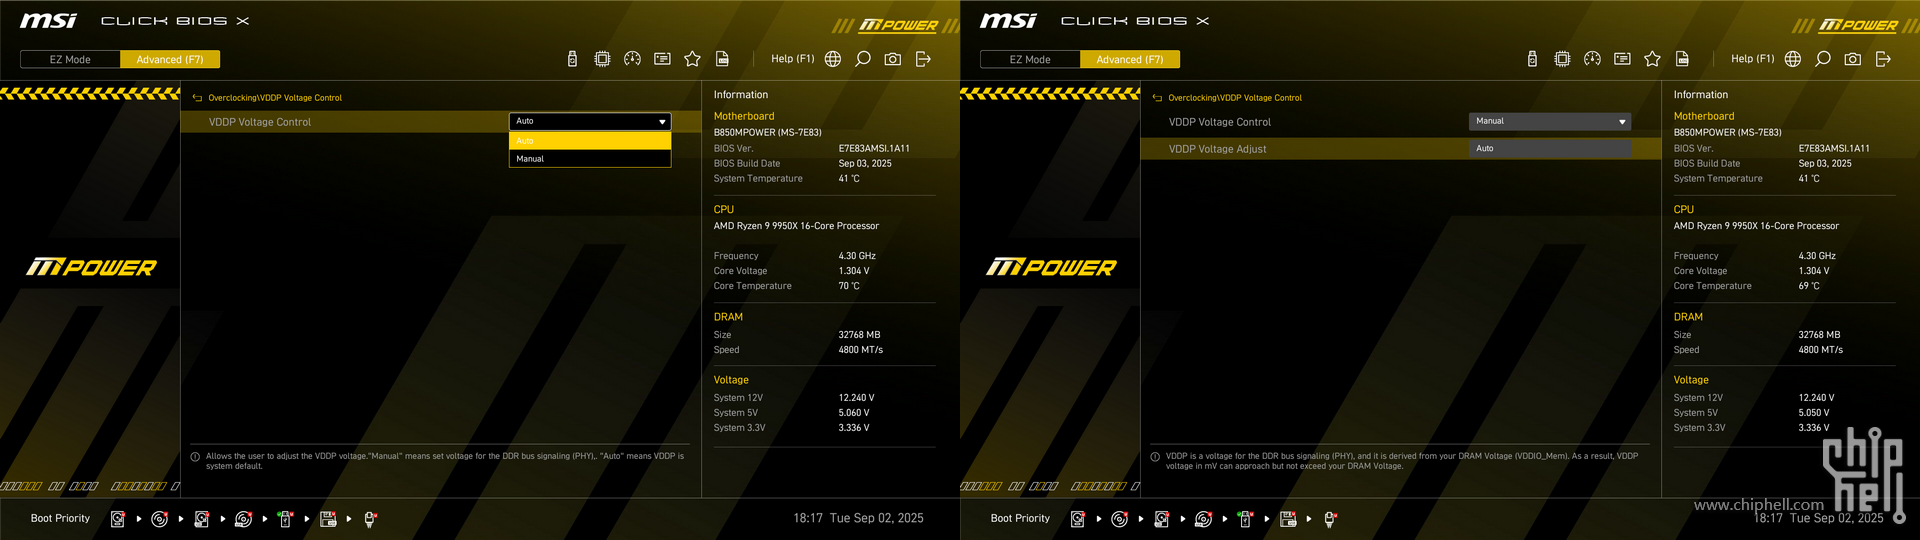1920x540 pixels.
Task: Click camera screenshot icon in right BIOS screen
Action: click(x=1853, y=59)
